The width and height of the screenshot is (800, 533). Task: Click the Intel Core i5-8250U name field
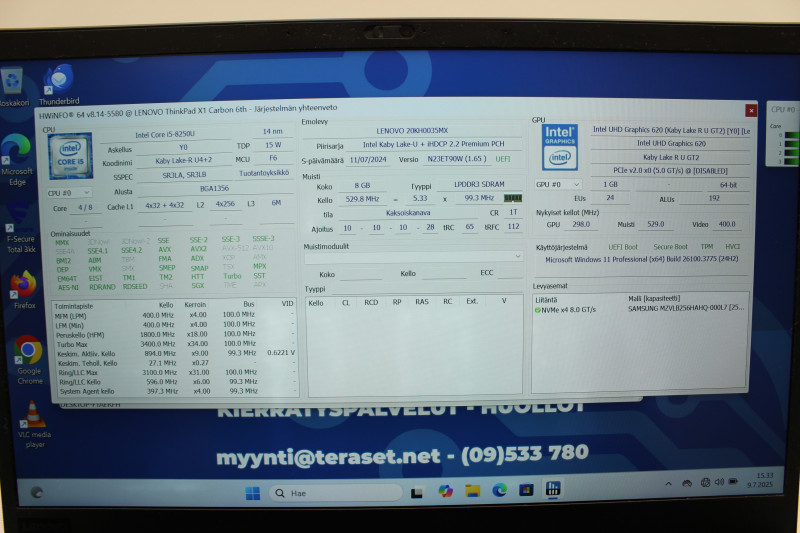pos(165,135)
